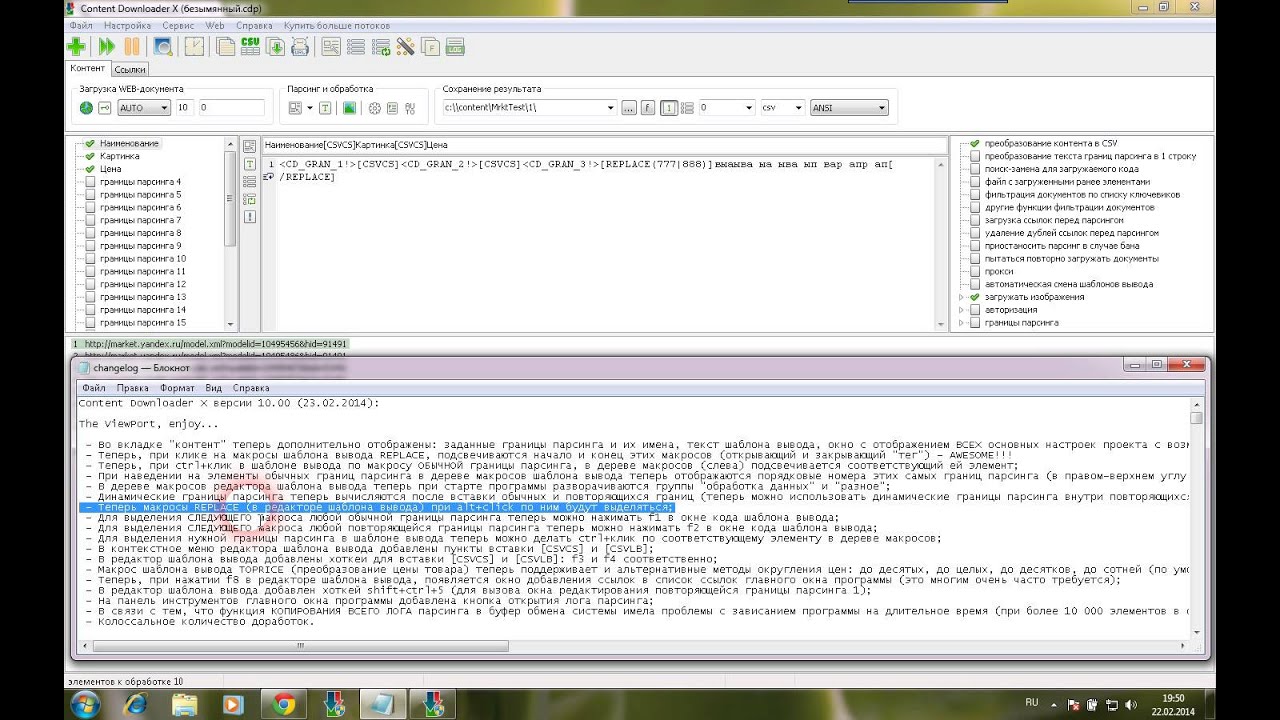Open Правка menu in Notepad
The height and width of the screenshot is (720, 1280).
pos(132,388)
